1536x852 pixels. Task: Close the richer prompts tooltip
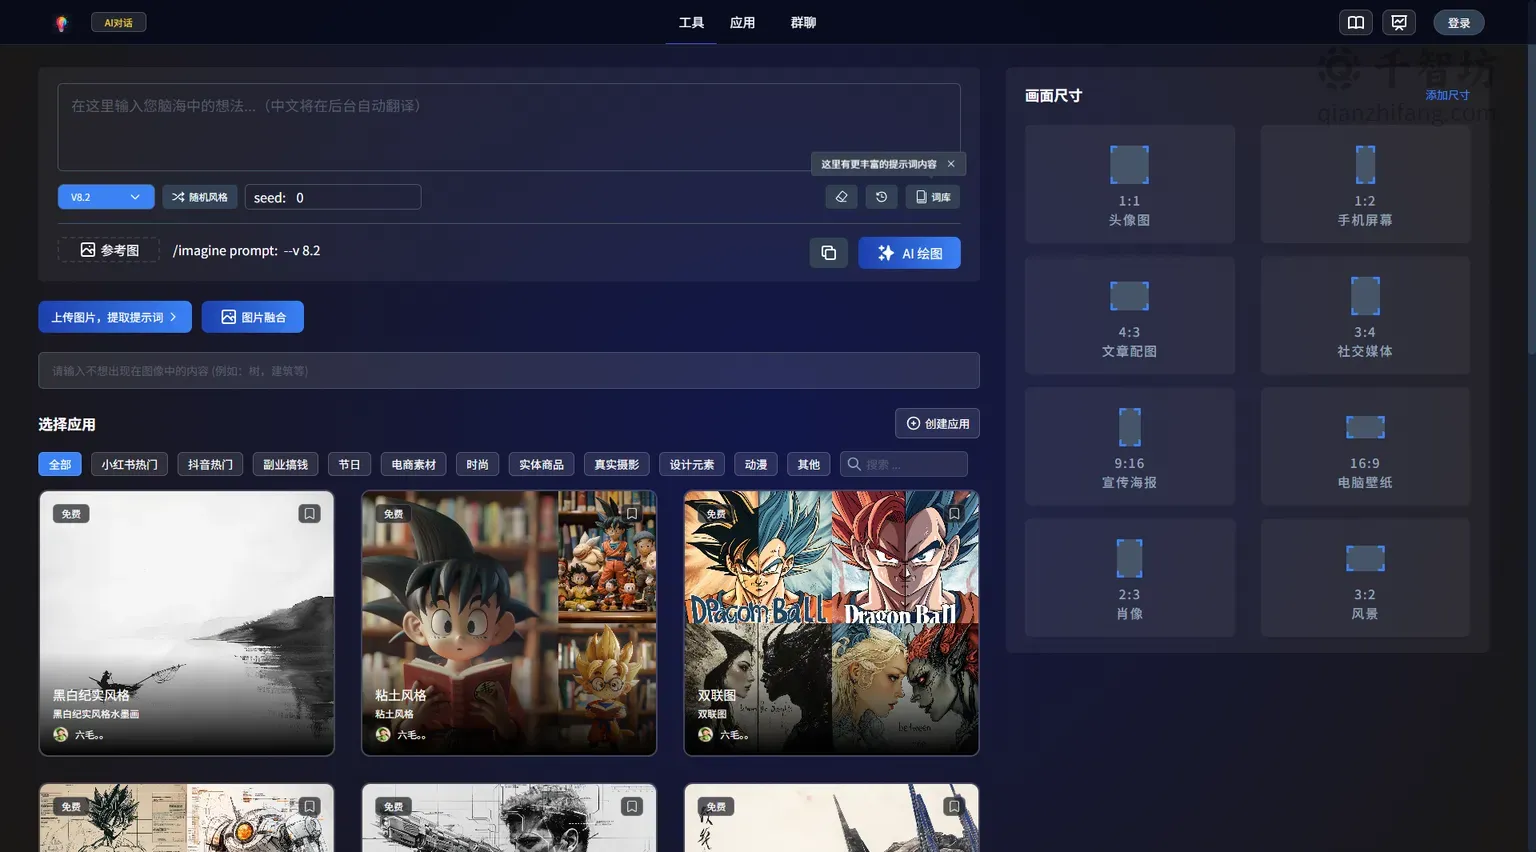tap(951, 164)
